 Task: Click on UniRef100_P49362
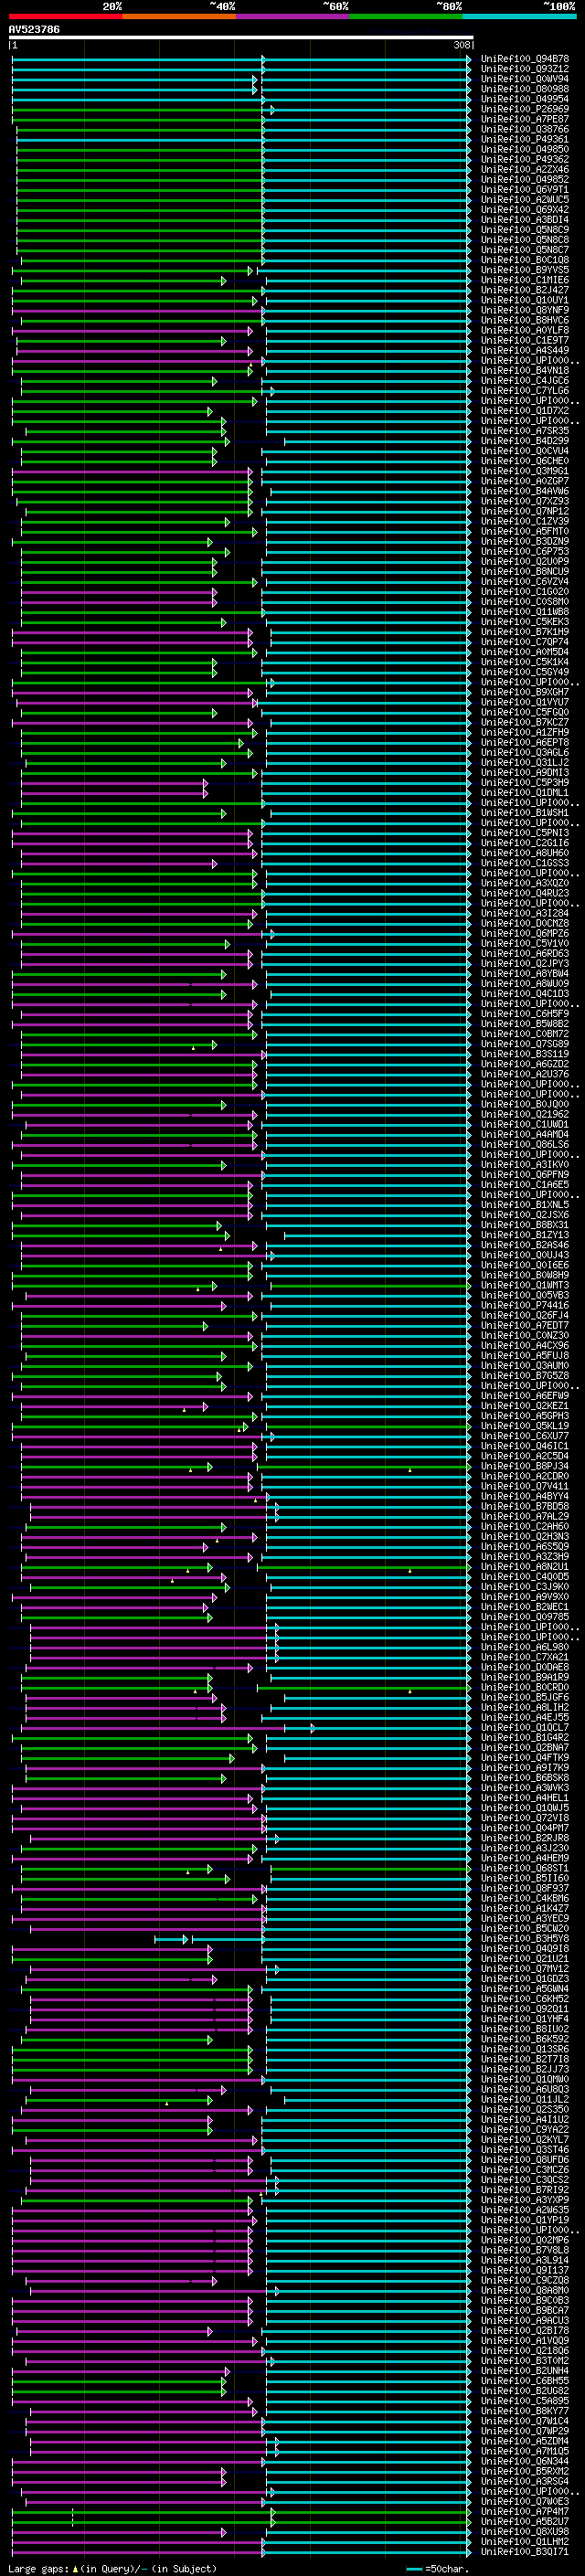(x=525, y=159)
